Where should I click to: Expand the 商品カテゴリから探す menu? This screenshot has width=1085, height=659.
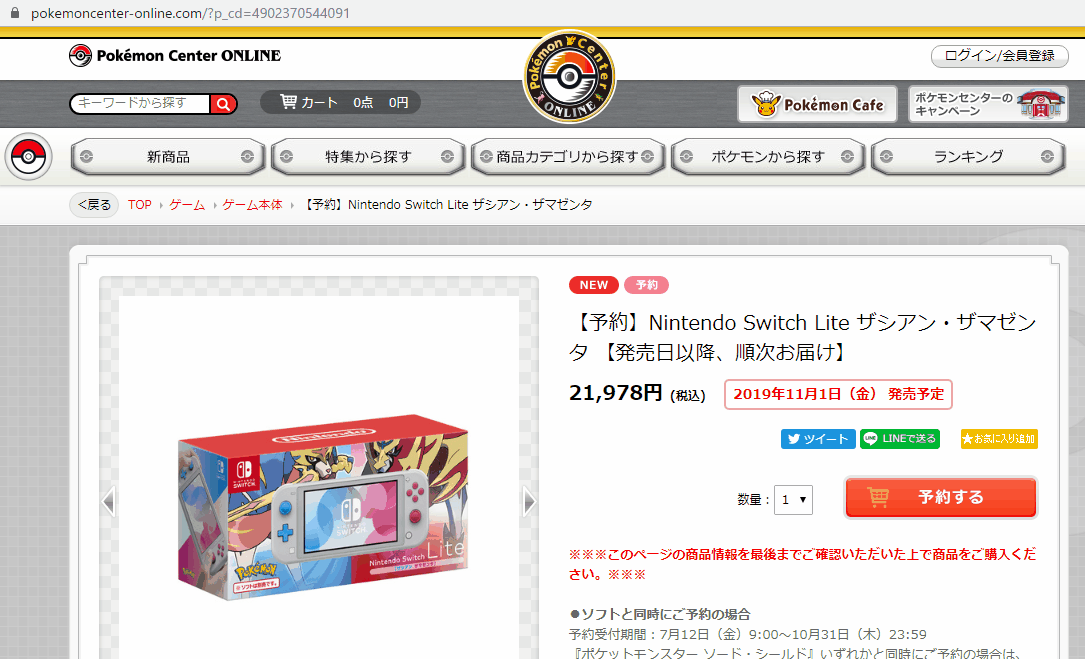tap(567, 157)
